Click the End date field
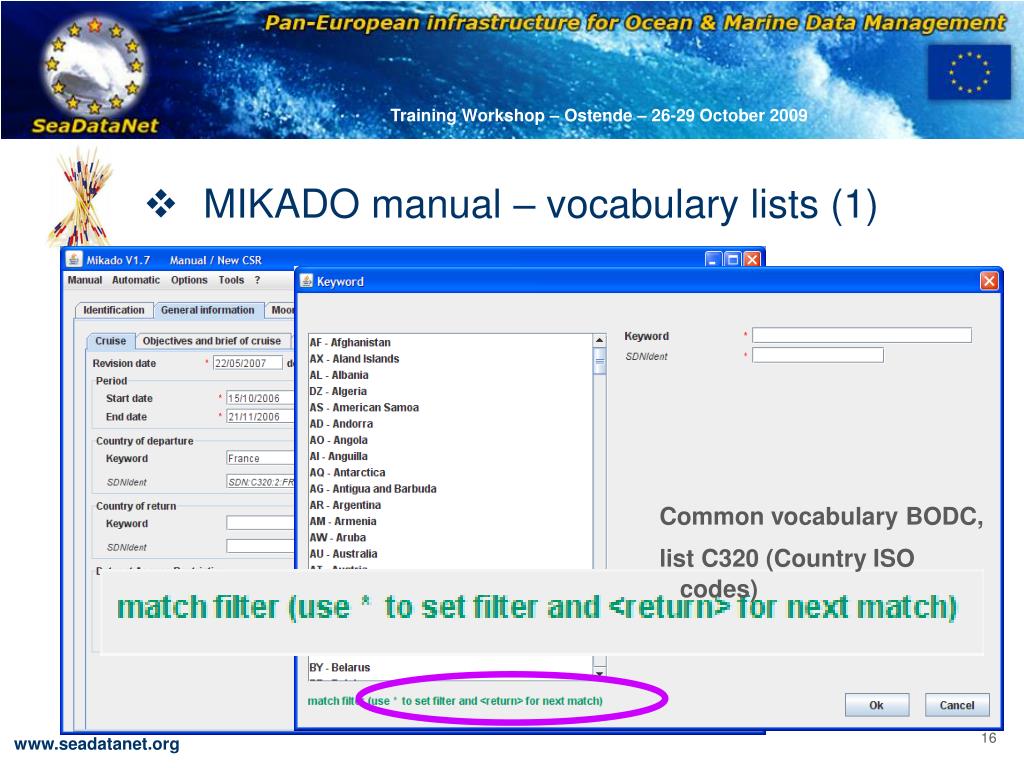This screenshot has width=1024, height=768. click(260, 417)
